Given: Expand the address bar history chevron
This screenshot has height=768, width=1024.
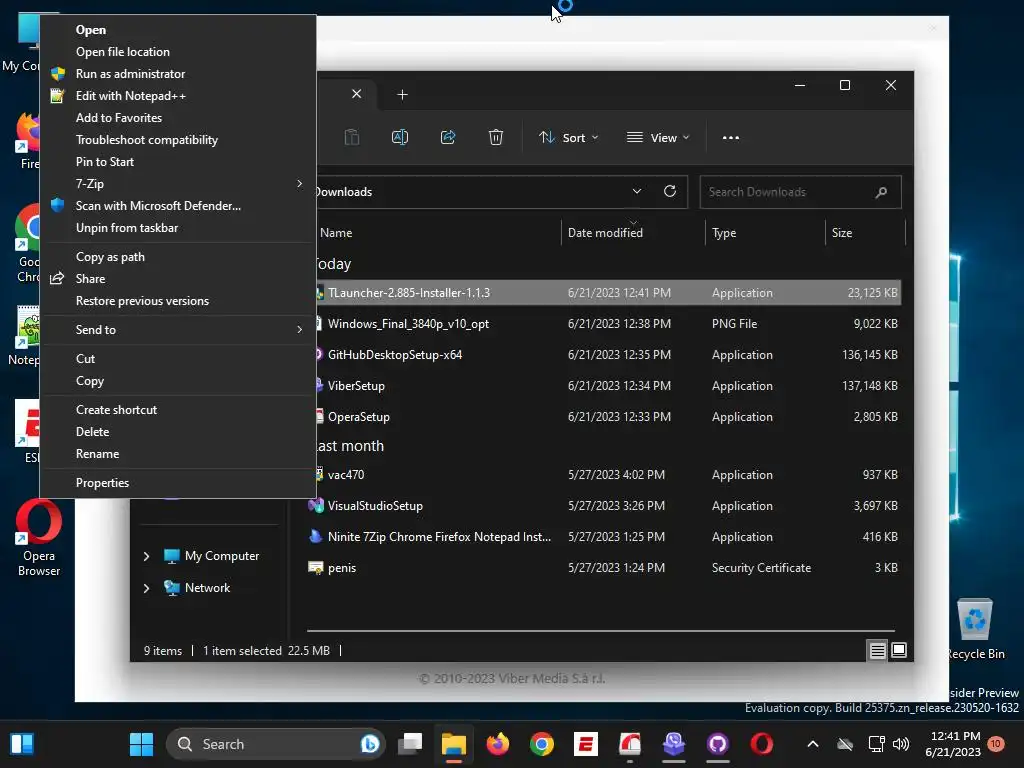Looking at the screenshot, I should coord(637,191).
